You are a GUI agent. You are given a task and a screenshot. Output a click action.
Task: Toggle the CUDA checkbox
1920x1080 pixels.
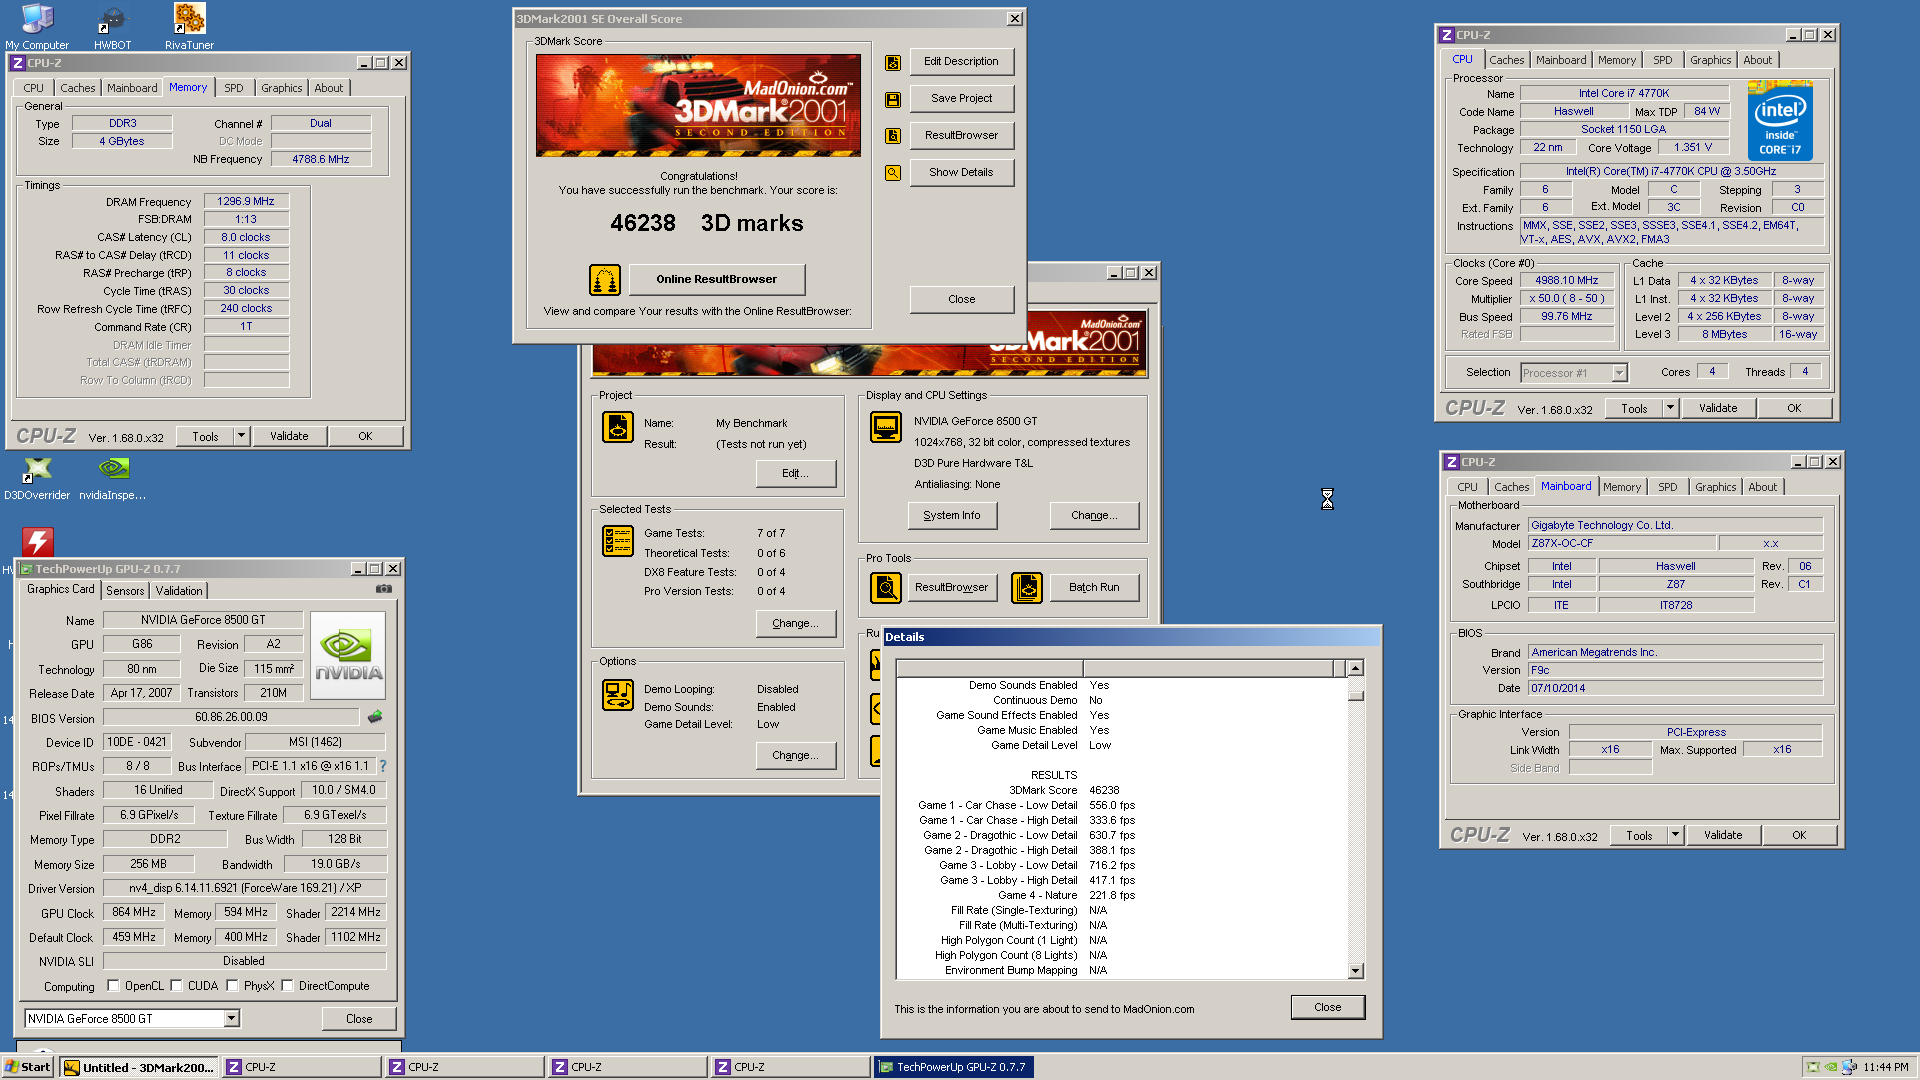(x=177, y=986)
